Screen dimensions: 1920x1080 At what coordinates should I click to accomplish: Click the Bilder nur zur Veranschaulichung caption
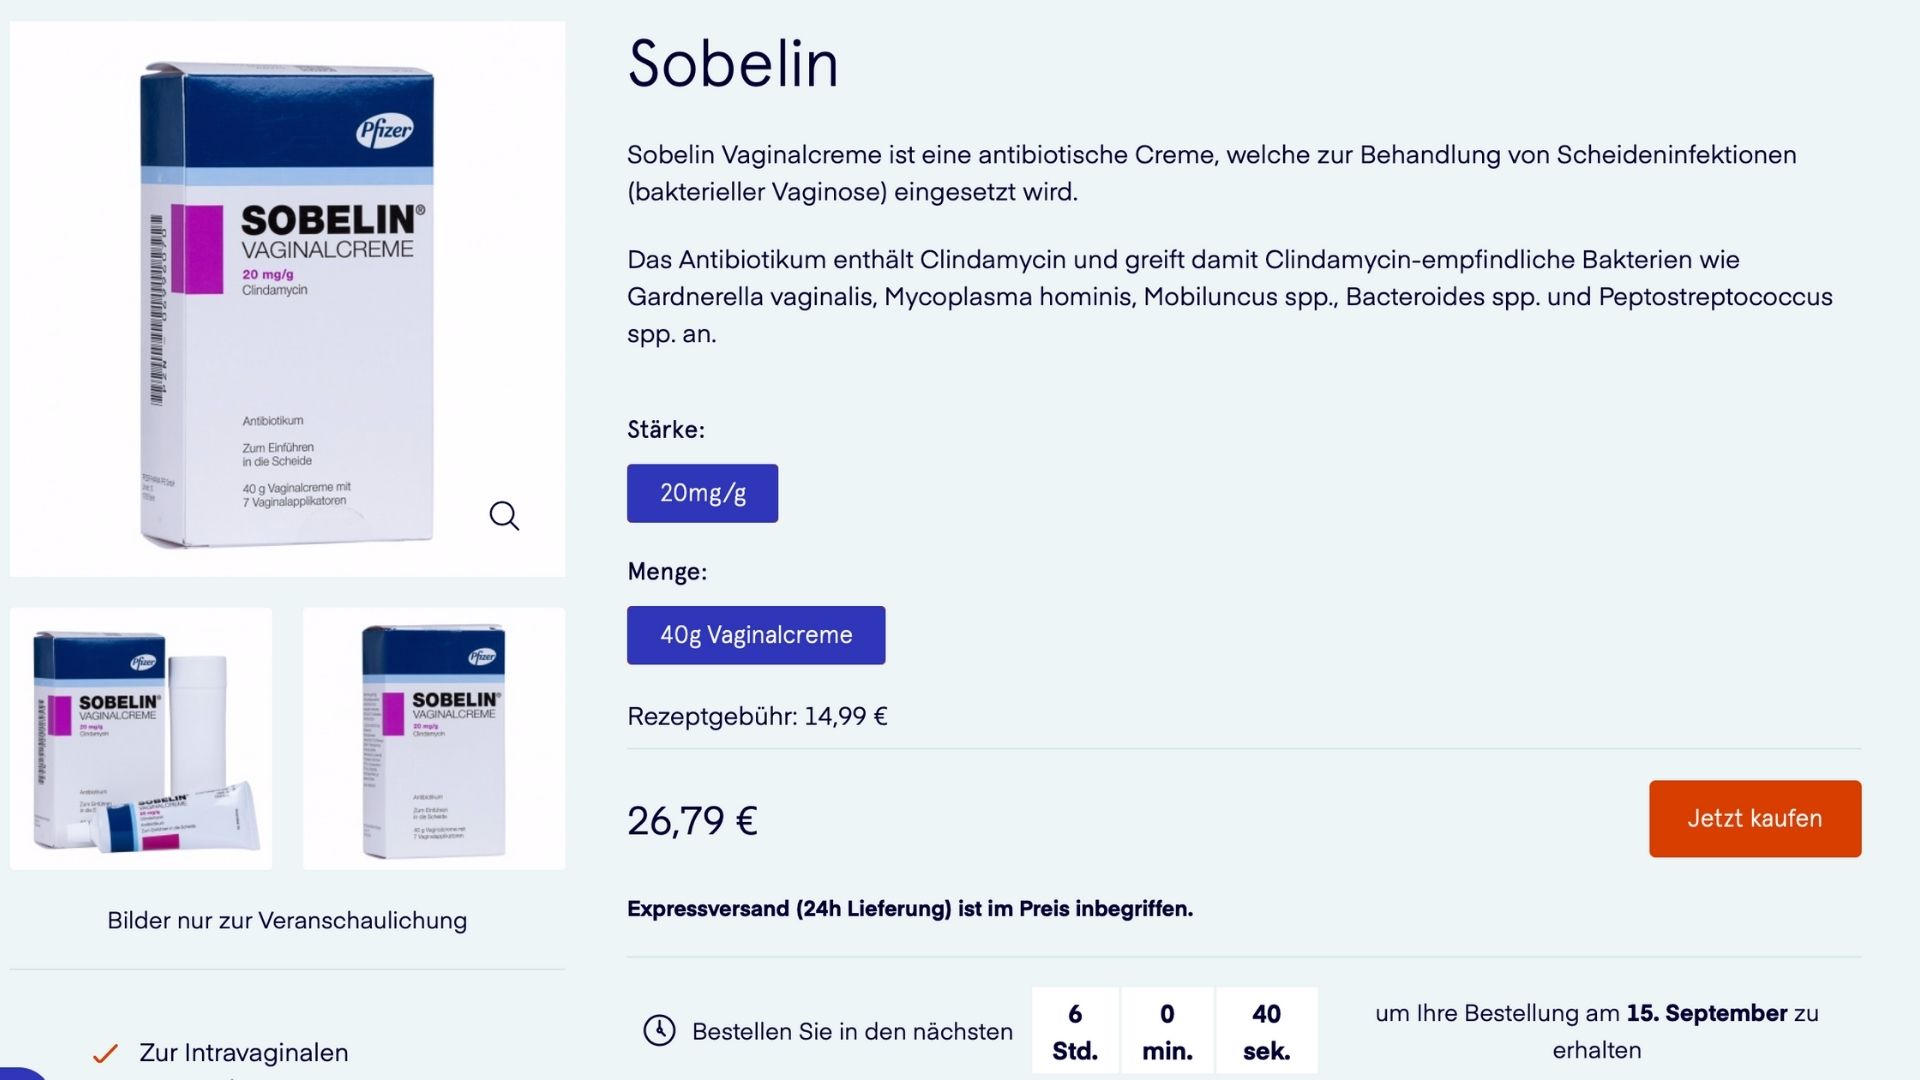[x=287, y=920]
